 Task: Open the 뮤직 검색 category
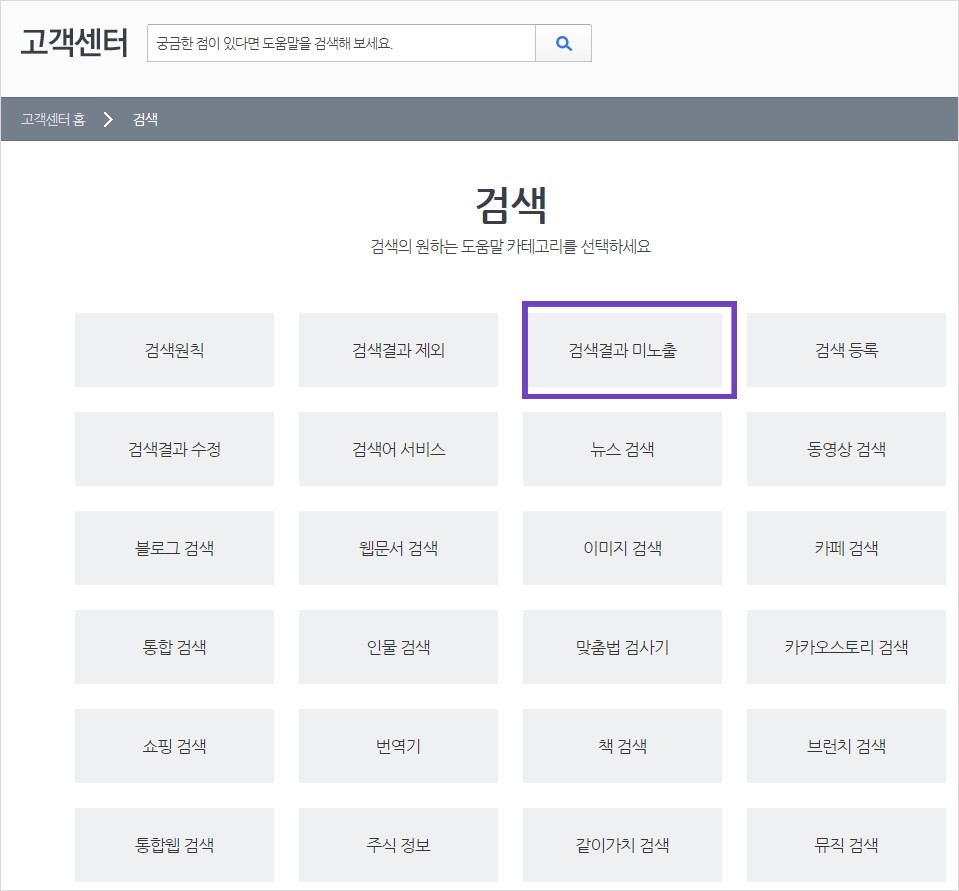pos(846,845)
